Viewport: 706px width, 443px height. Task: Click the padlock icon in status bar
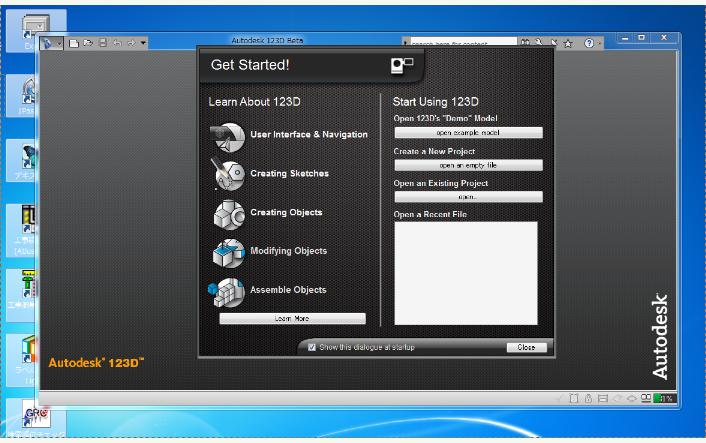click(588, 398)
